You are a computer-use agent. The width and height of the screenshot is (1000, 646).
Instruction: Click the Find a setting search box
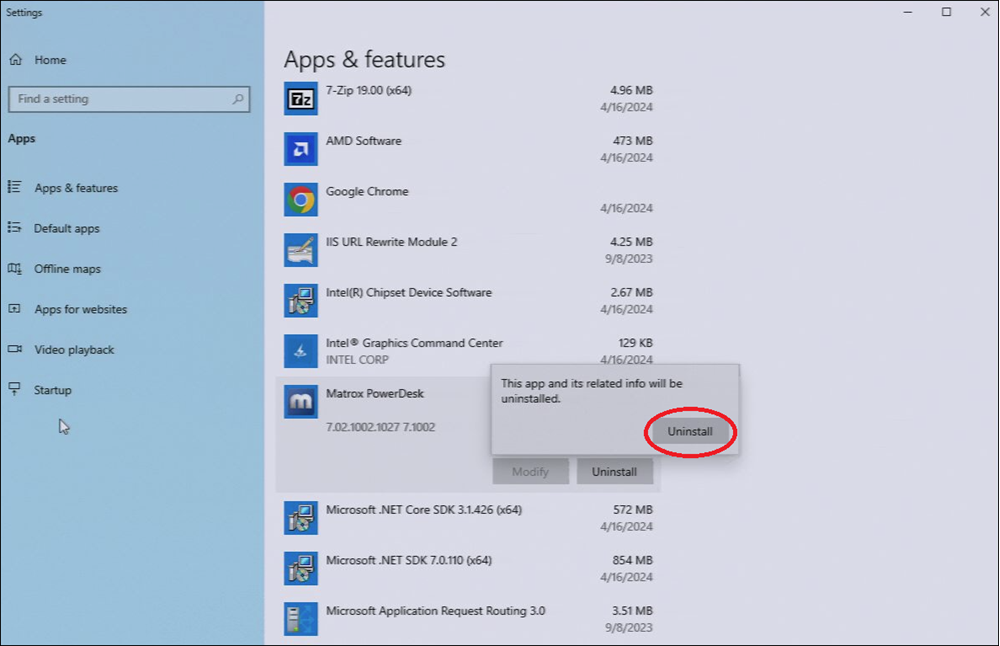(x=120, y=99)
